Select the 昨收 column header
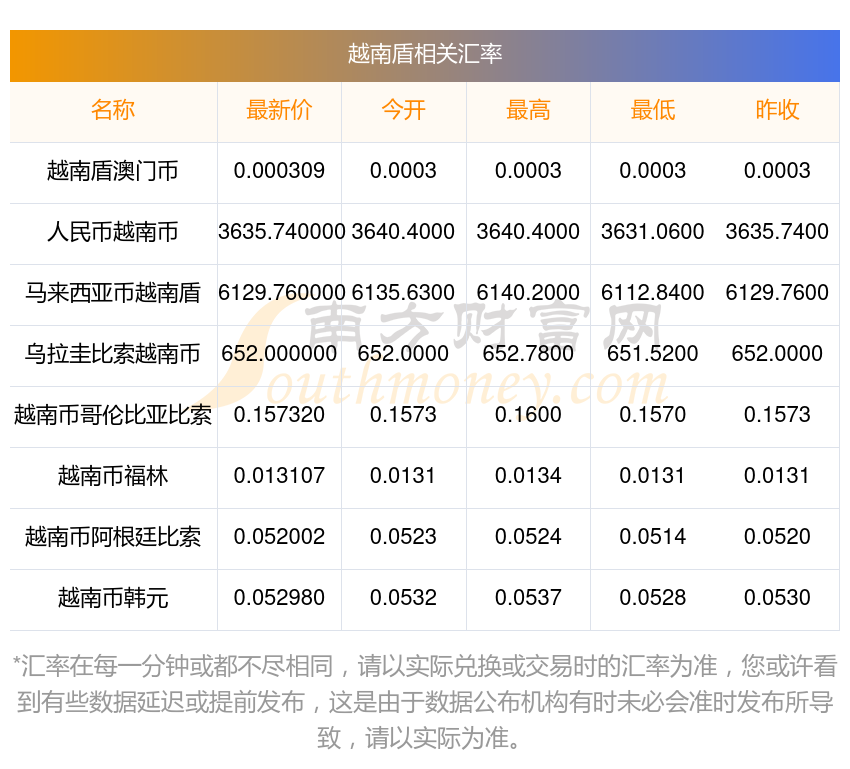This screenshot has height=769, width=850. [777, 110]
